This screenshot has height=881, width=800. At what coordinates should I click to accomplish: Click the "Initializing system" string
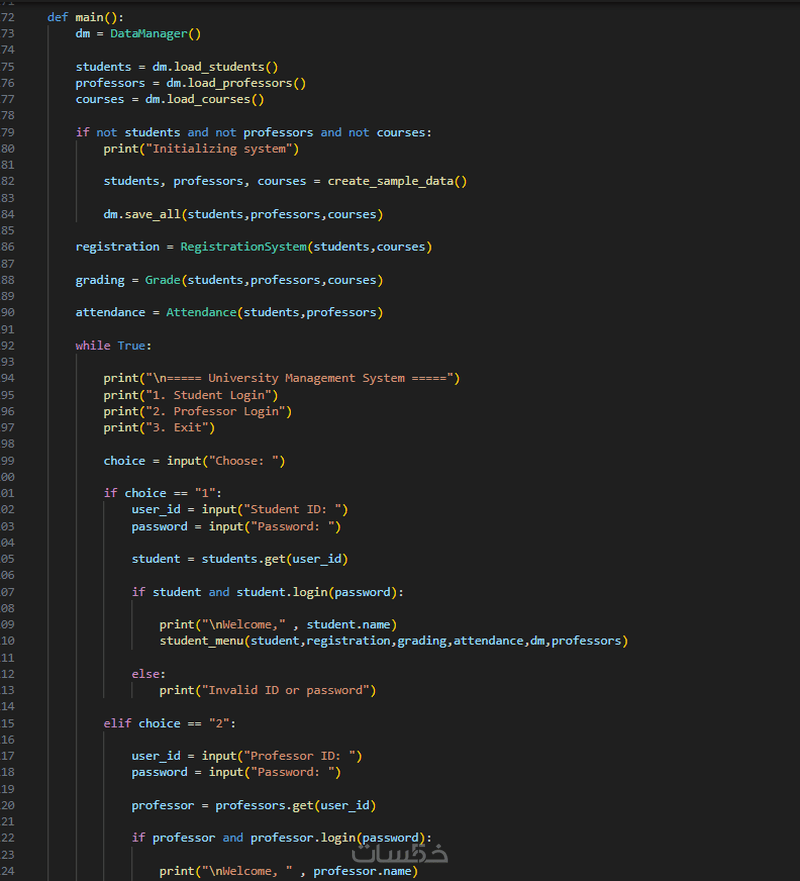click(219, 149)
